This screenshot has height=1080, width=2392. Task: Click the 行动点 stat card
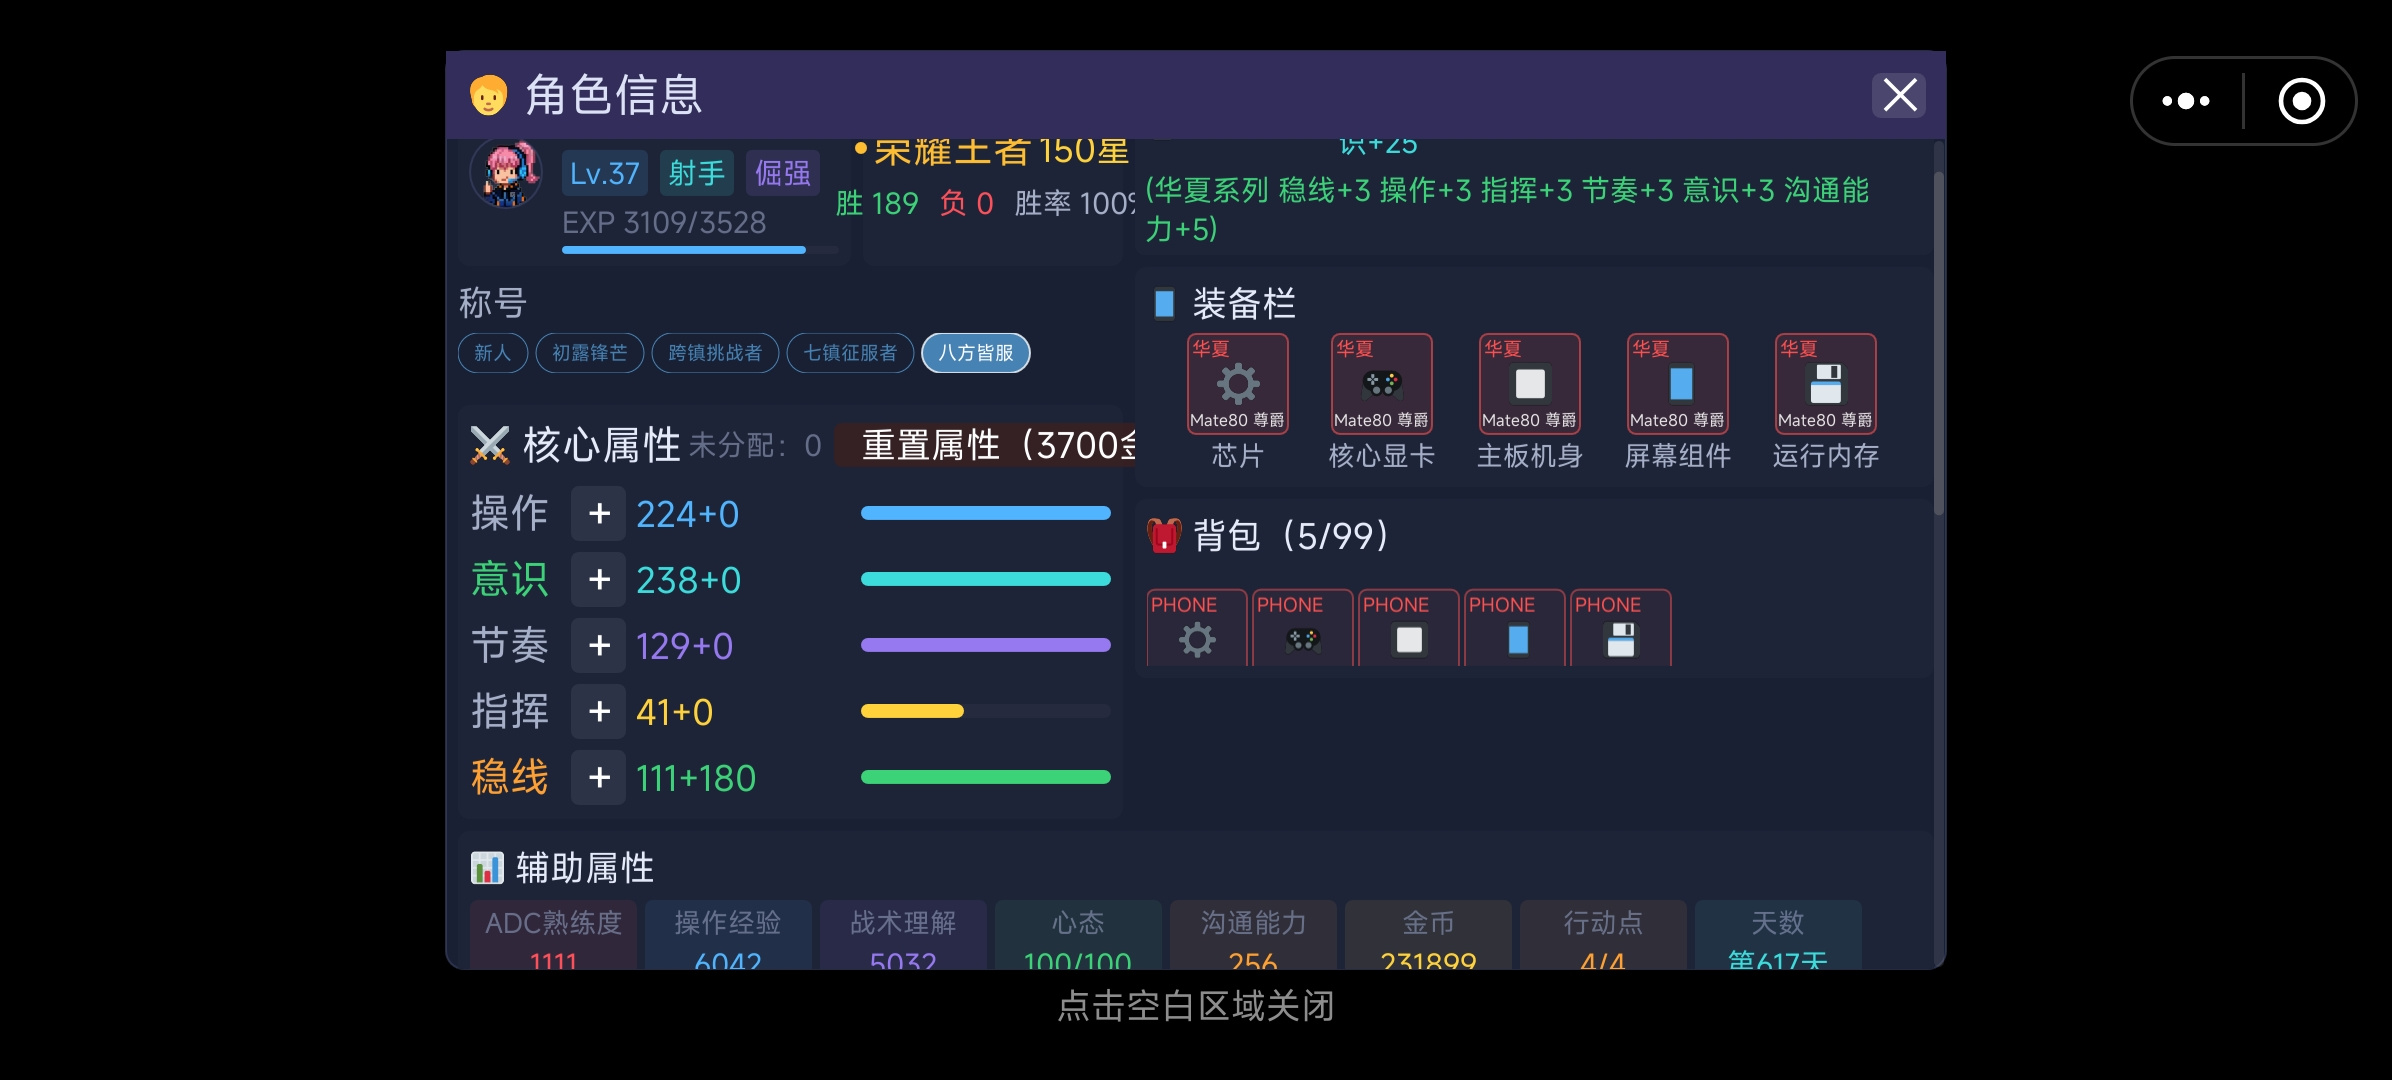(x=1603, y=935)
